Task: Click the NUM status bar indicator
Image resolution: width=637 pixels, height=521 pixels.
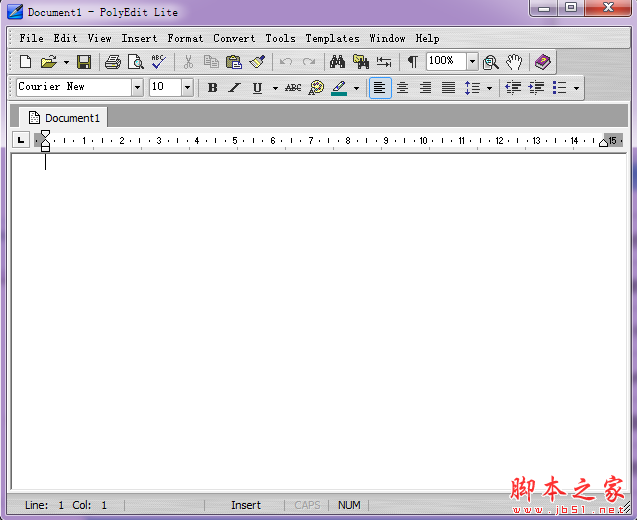Action: (349, 505)
